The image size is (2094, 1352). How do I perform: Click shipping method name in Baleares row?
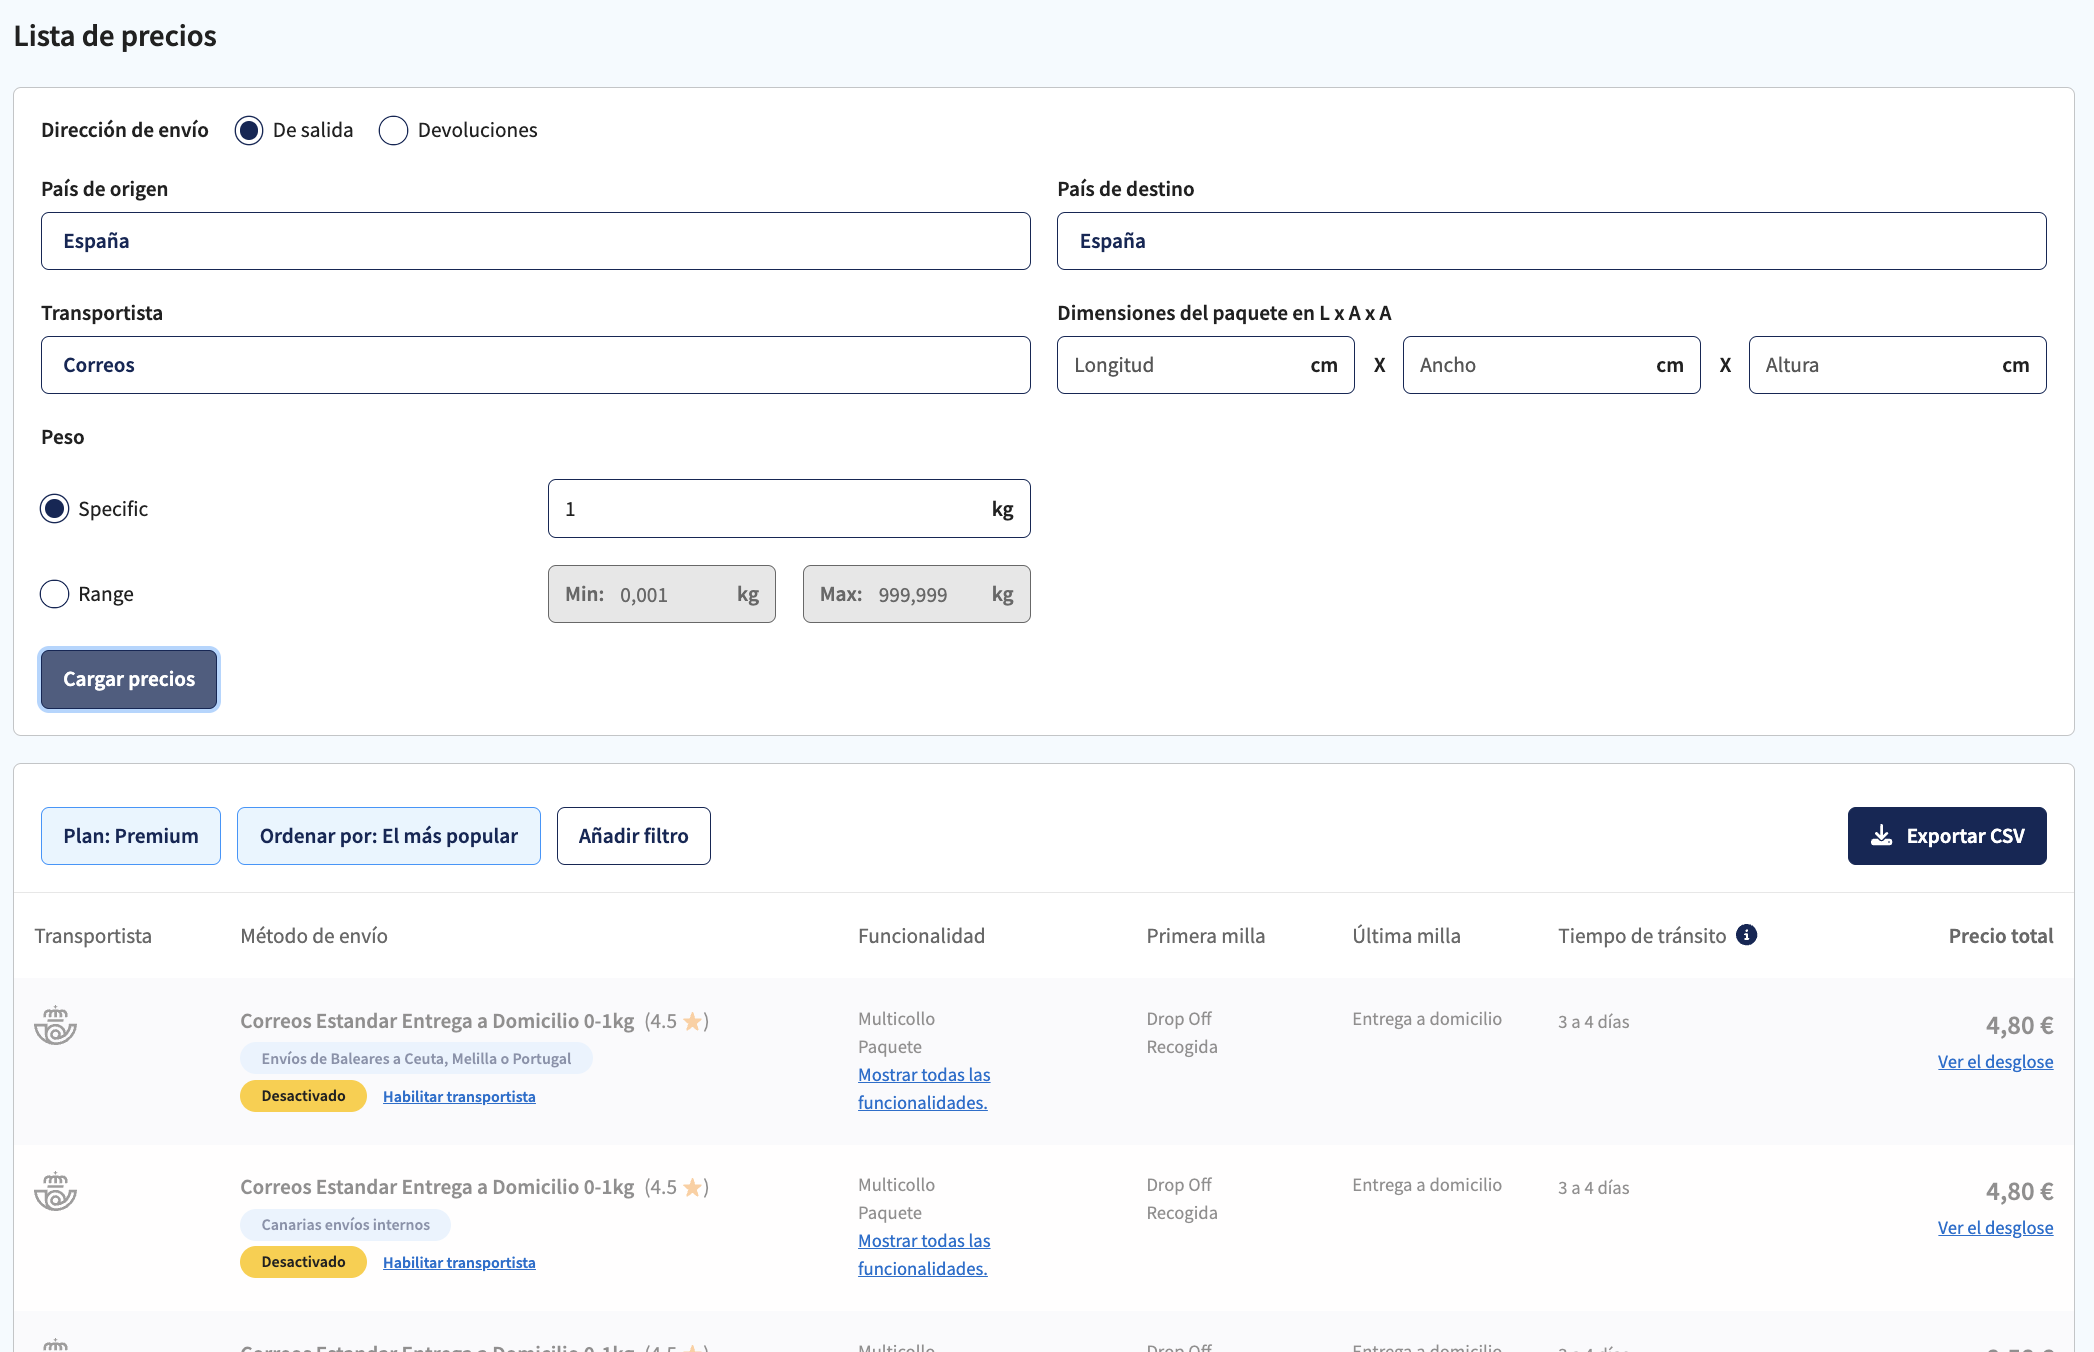point(437,1021)
